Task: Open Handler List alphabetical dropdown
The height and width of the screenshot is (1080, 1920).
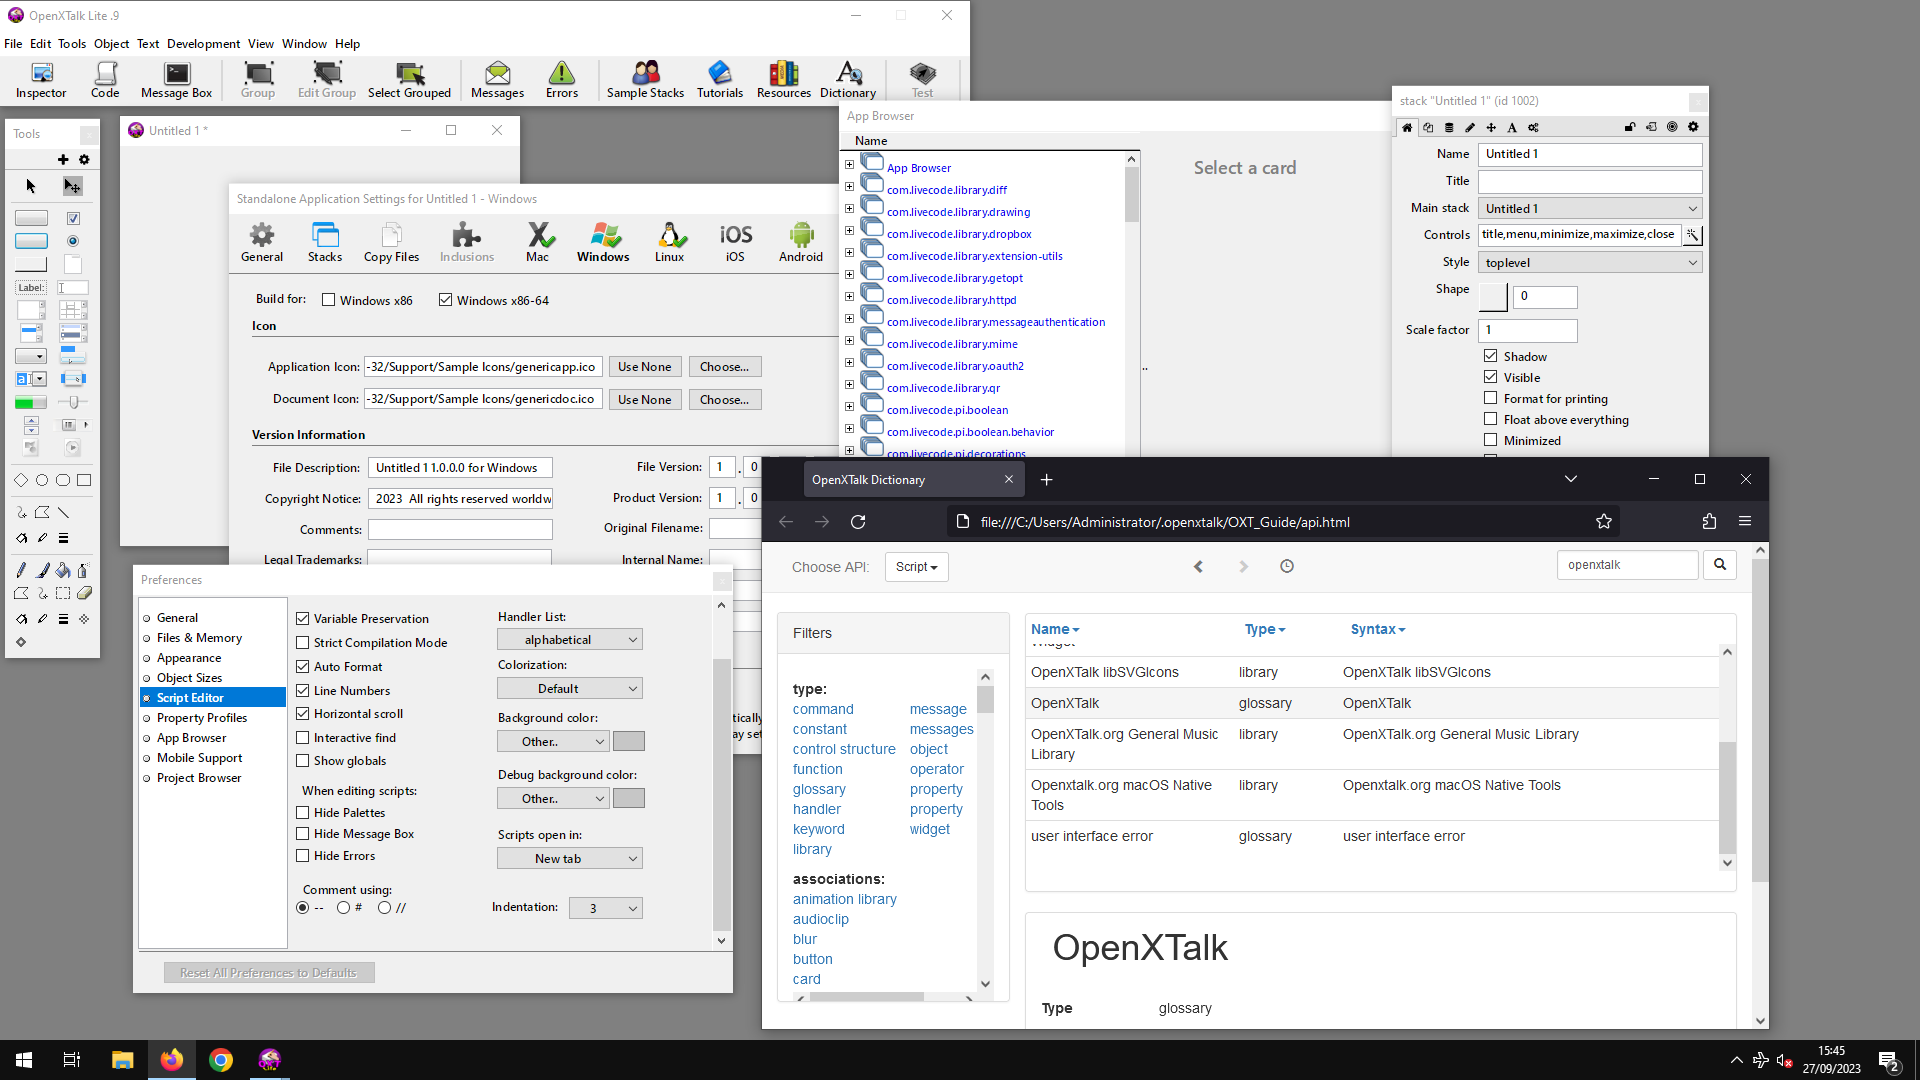Action: [570, 640]
